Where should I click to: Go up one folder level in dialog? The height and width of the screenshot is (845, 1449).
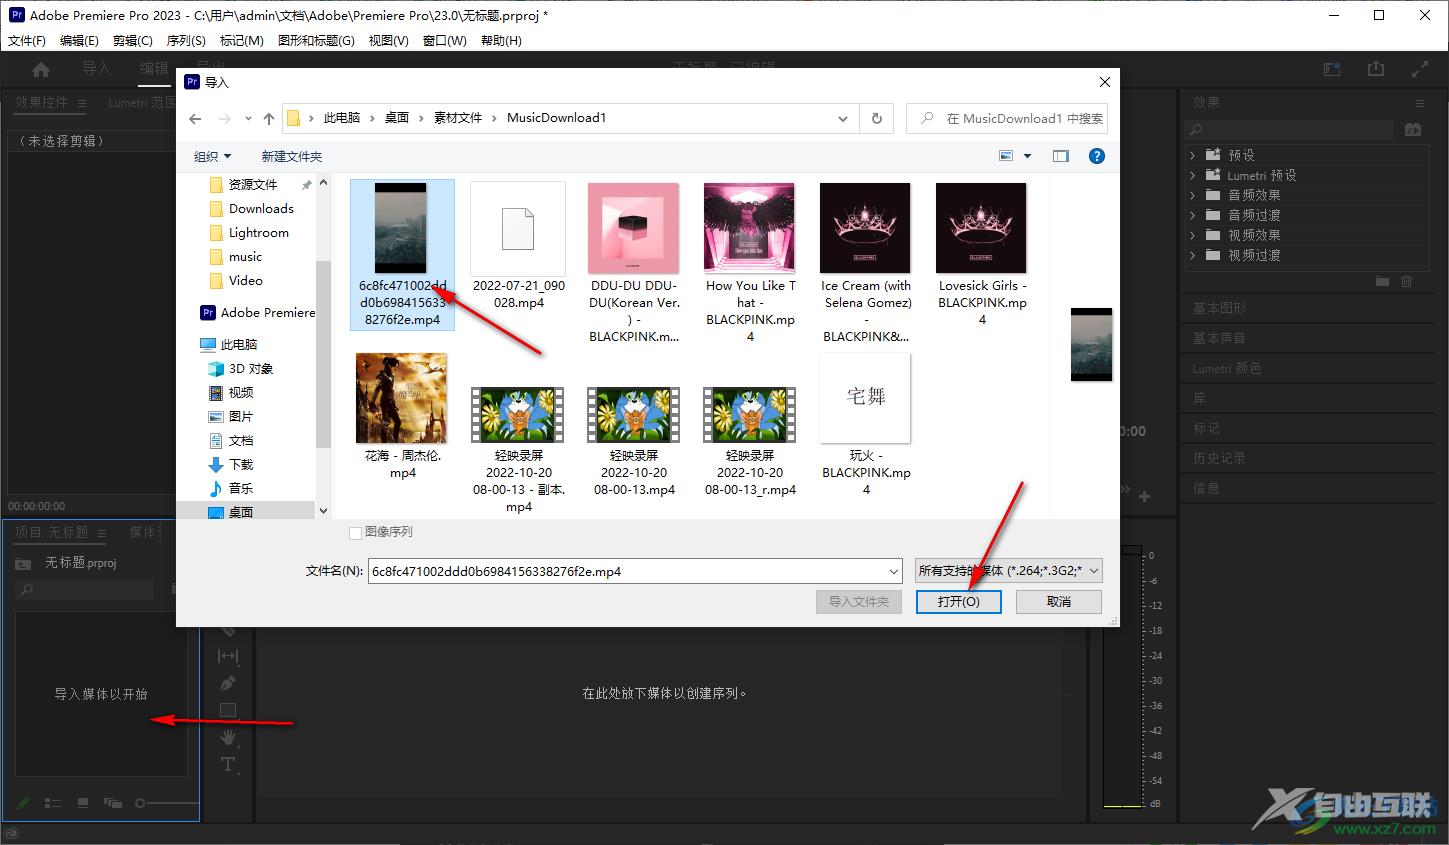pos(268,118)
